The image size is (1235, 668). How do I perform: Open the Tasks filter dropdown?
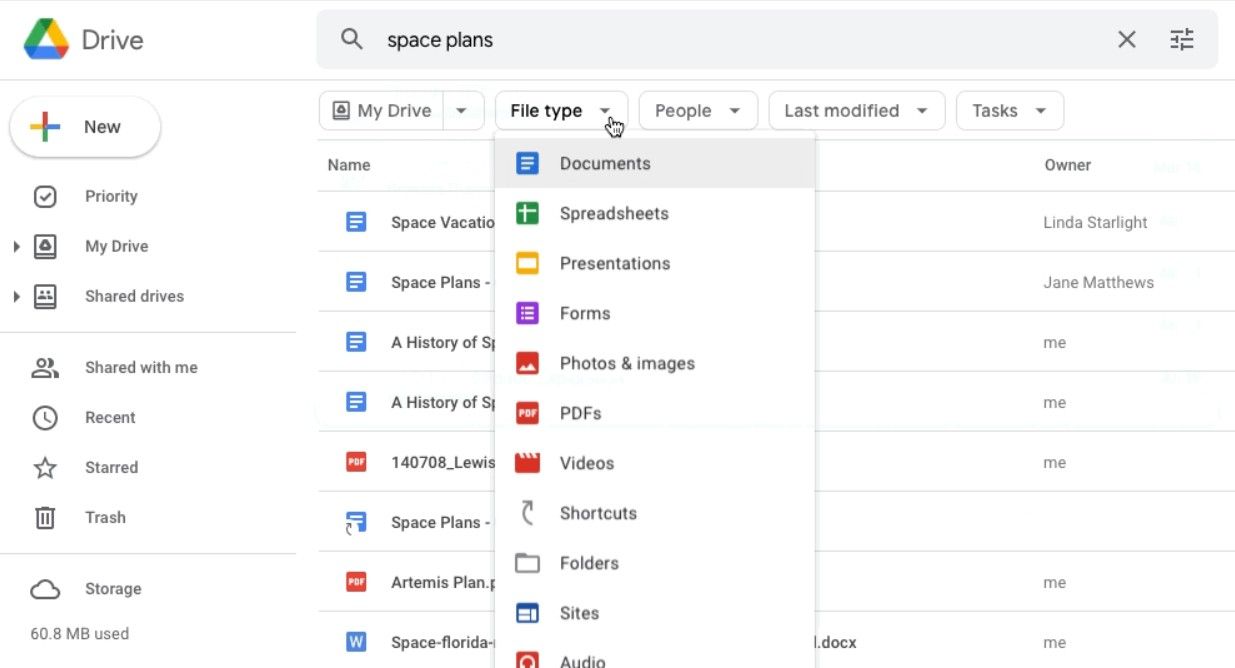coord(1009,110)
